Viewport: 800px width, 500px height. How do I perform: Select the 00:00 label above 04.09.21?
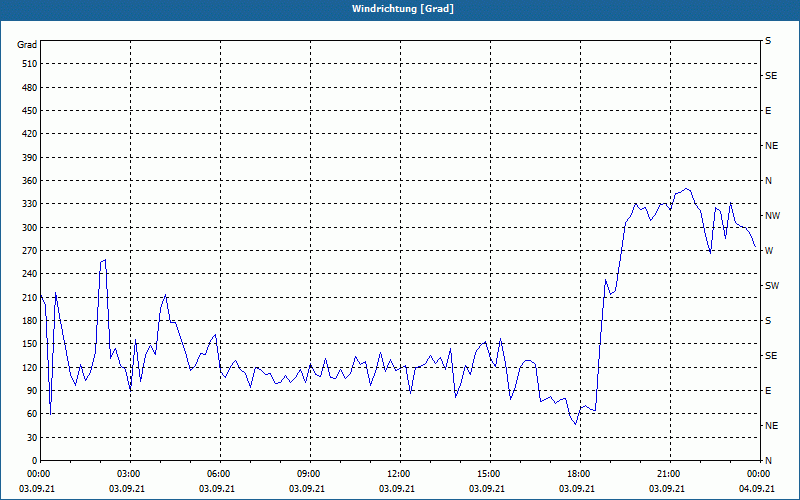pyautogui.click(x=760, y=473)
